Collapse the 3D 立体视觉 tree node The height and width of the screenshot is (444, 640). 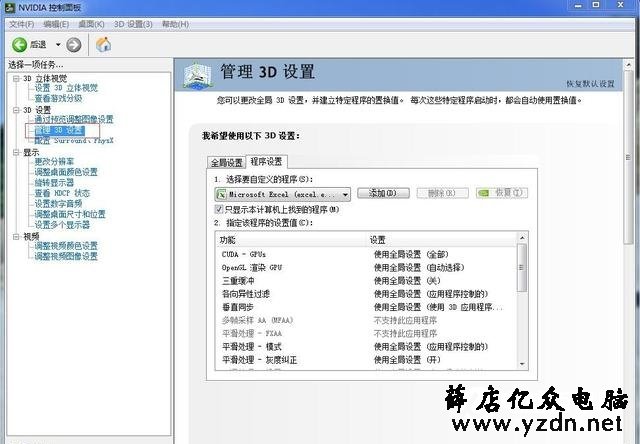tap(16, 78)
